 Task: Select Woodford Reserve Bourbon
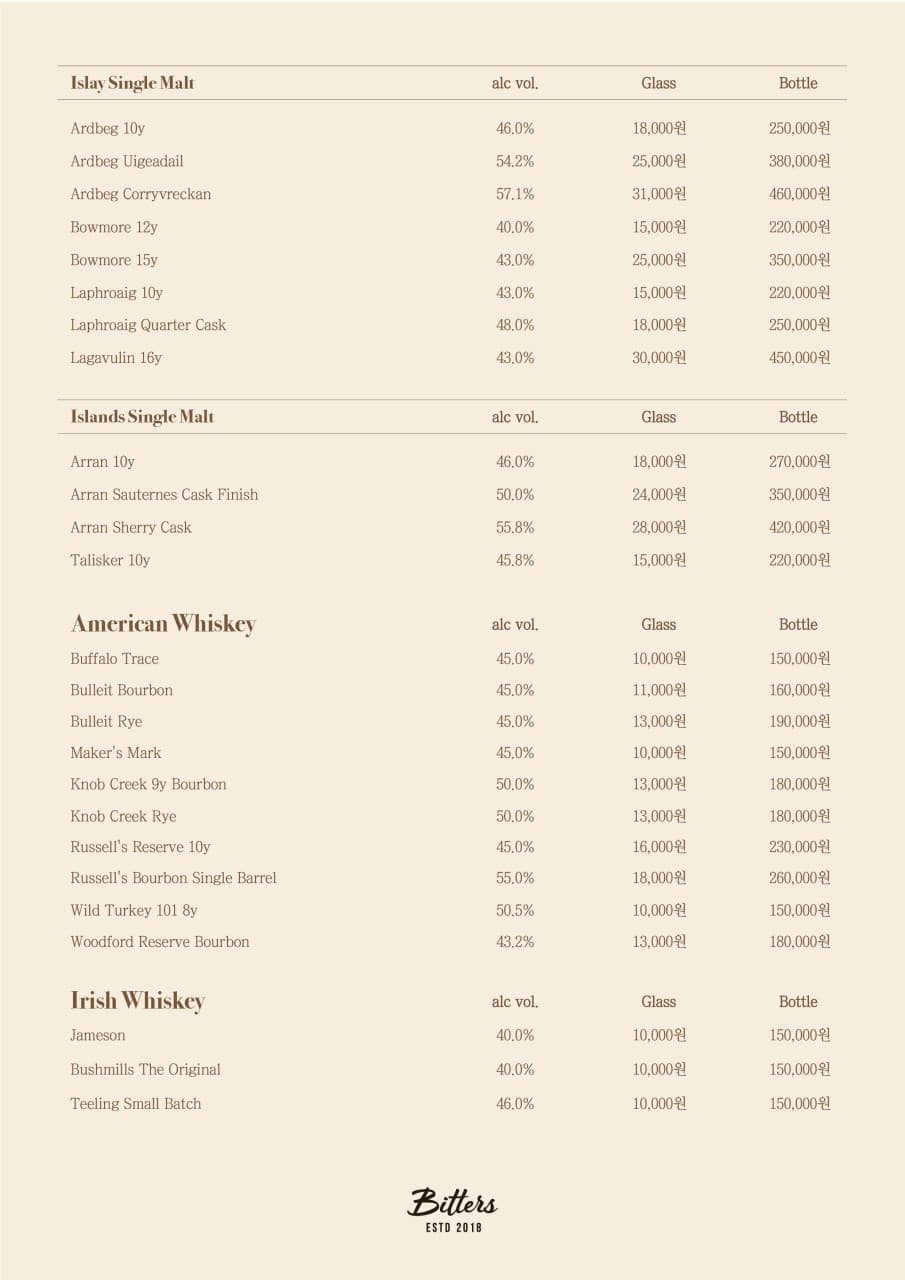pos(160,942)
